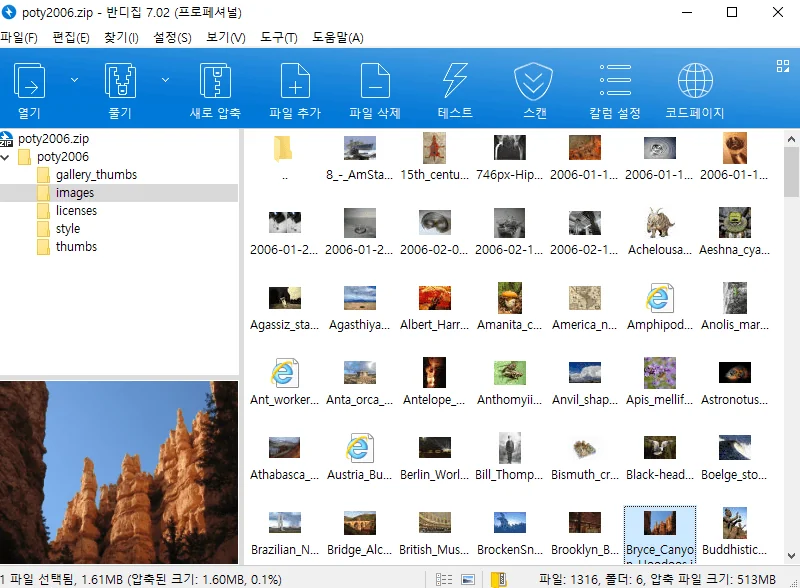Click the file list scrollbar down arrow
800x588 pixels.
pyautogui.click(x=791, y=556)
